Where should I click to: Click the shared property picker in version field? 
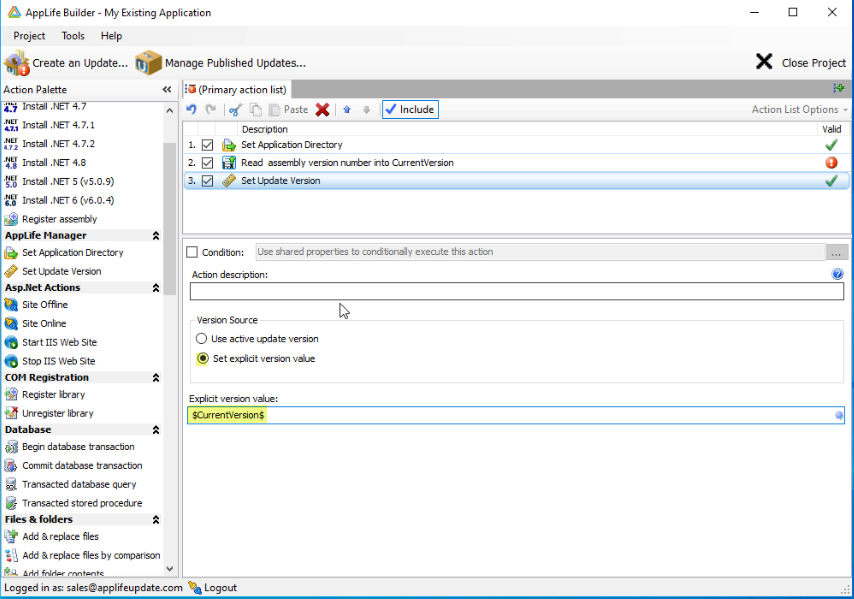[x=839, y=415]
